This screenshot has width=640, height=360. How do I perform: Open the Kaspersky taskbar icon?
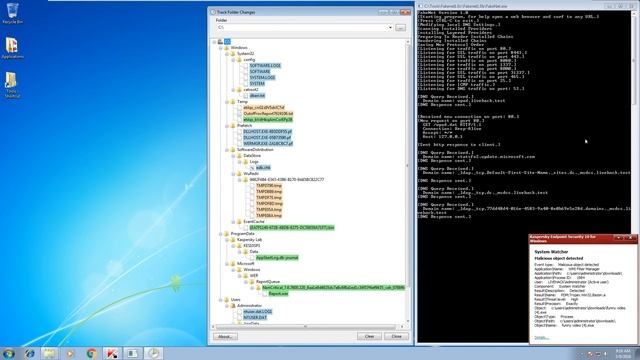coord(112,353)
